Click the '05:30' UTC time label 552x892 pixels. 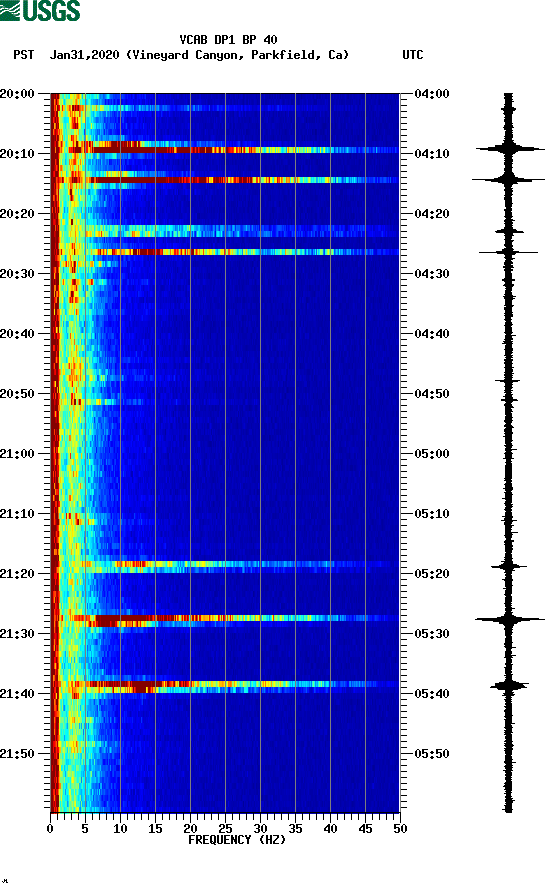pos(432,634)
